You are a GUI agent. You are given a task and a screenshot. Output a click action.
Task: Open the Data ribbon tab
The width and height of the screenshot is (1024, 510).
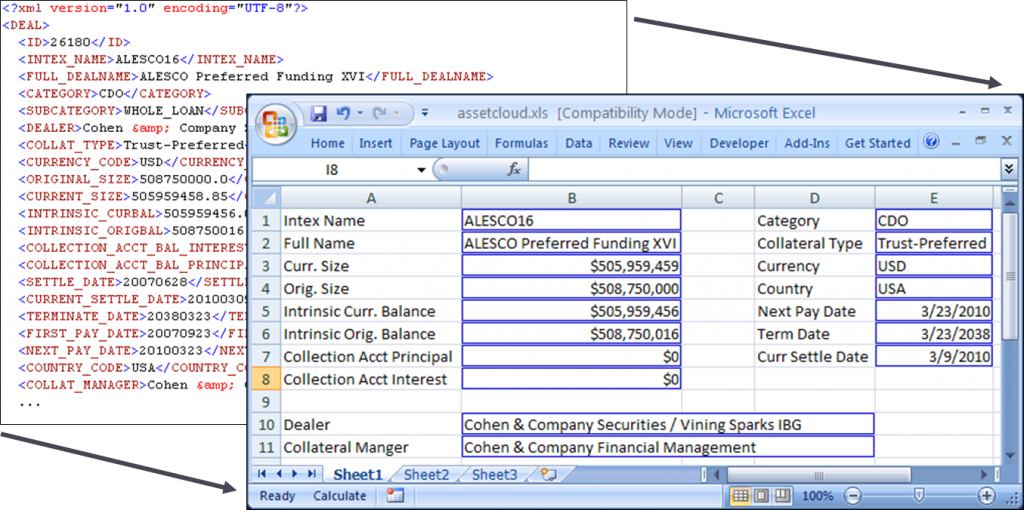[x=579, y=144]
